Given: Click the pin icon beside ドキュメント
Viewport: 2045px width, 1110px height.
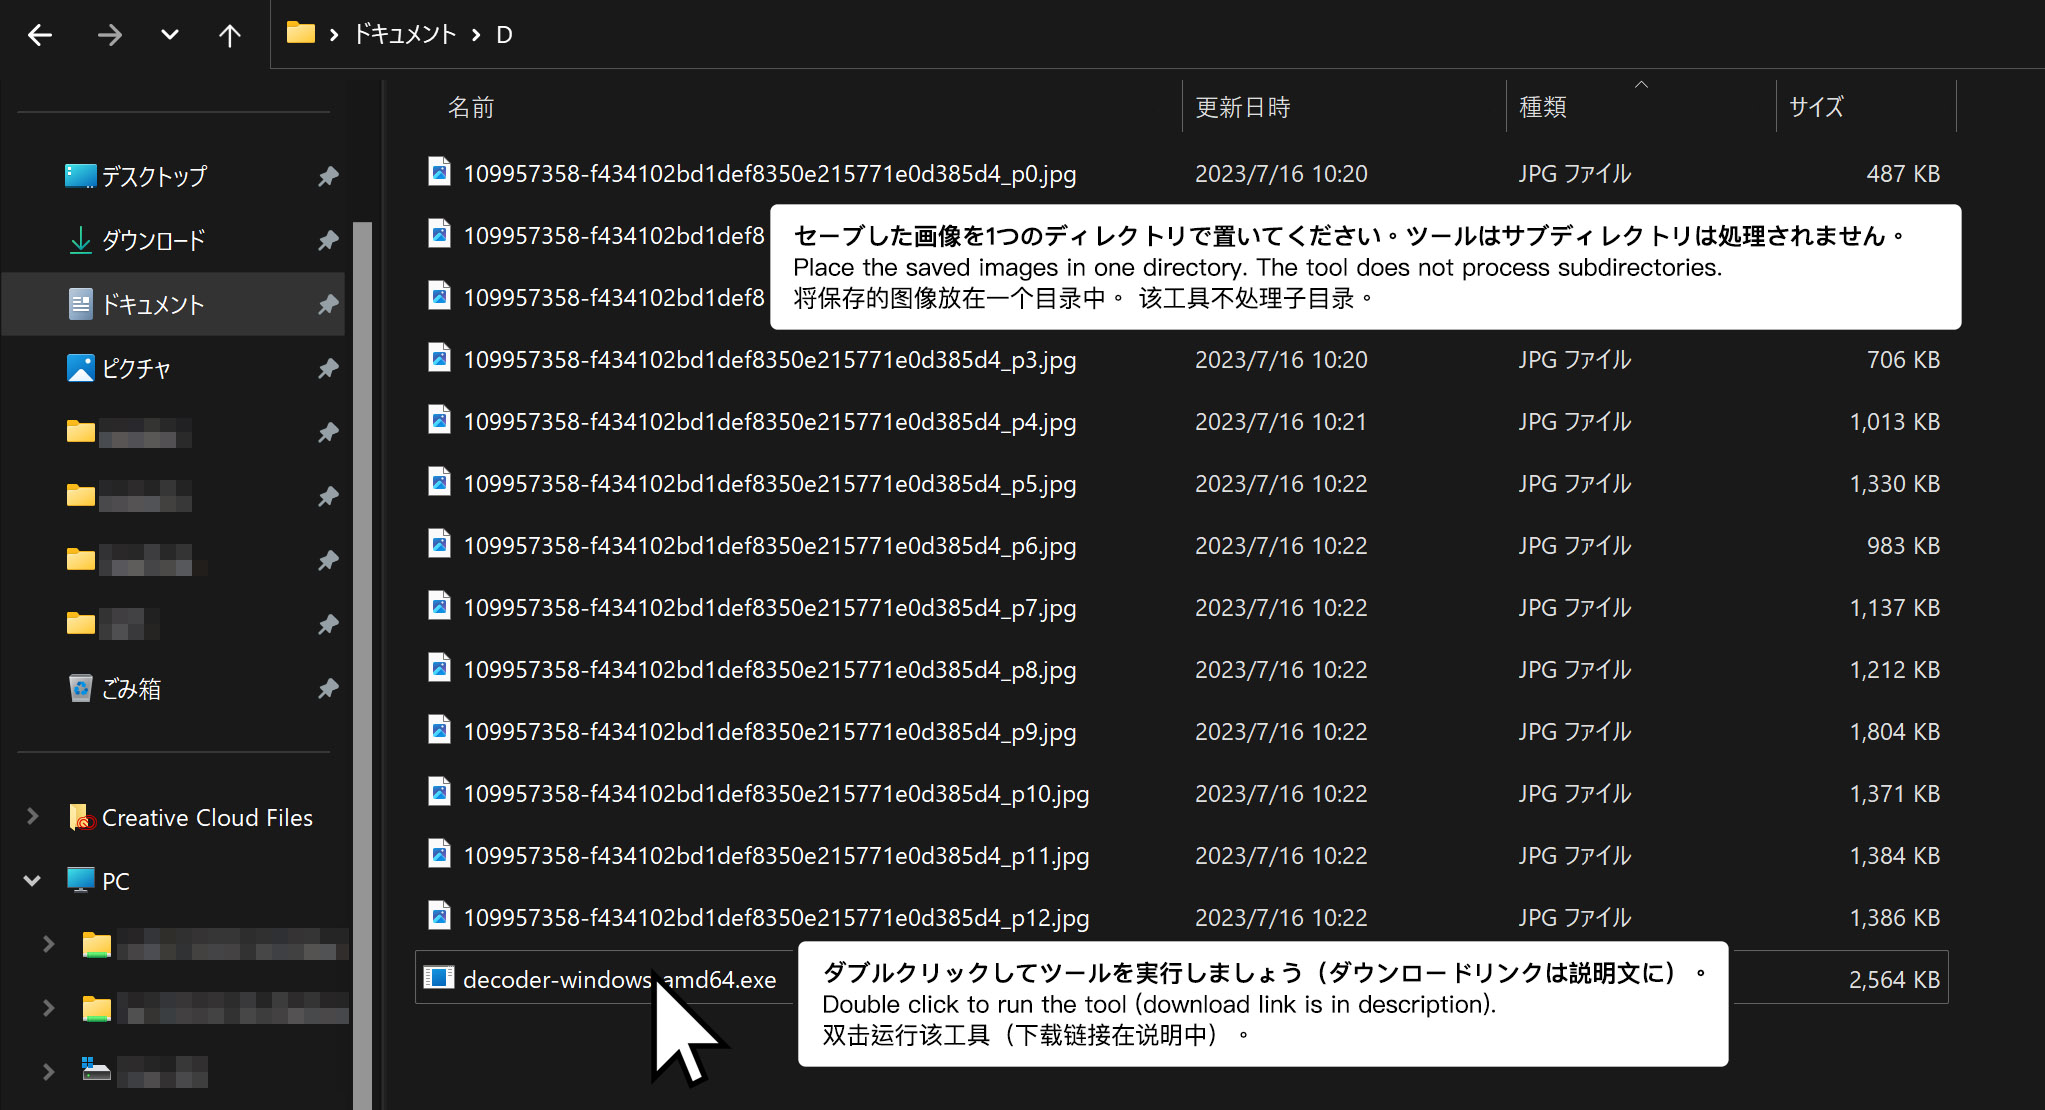Looking at the screenshot, I should coord(328,304).
